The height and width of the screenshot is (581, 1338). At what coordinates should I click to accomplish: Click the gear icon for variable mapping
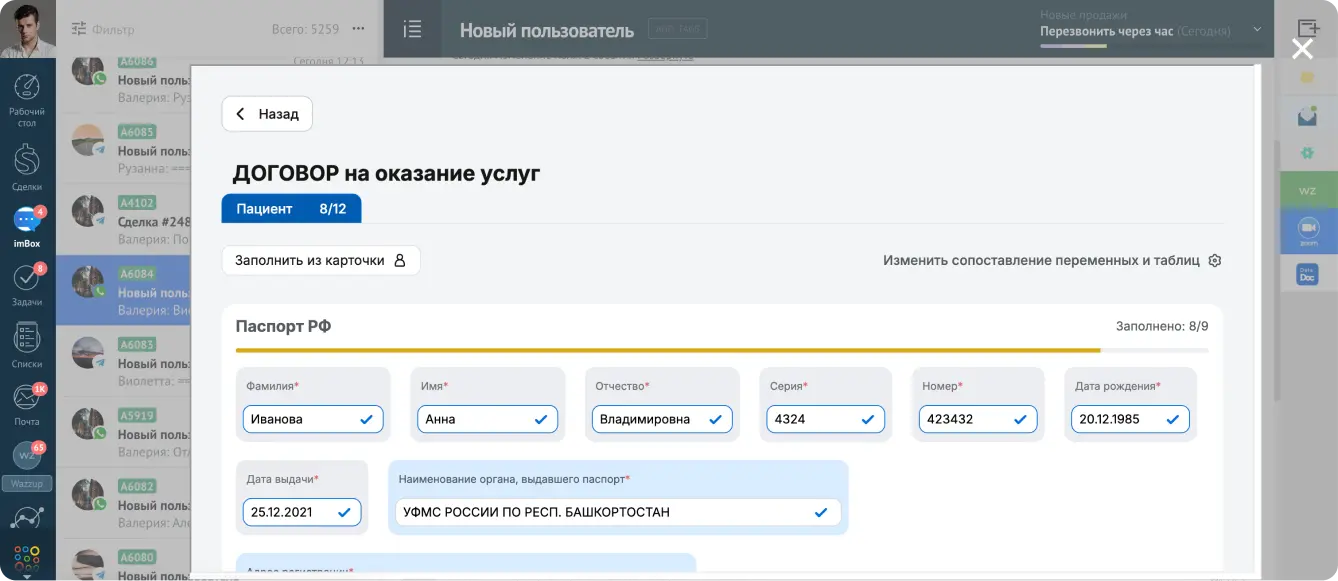pos(1215,261)
